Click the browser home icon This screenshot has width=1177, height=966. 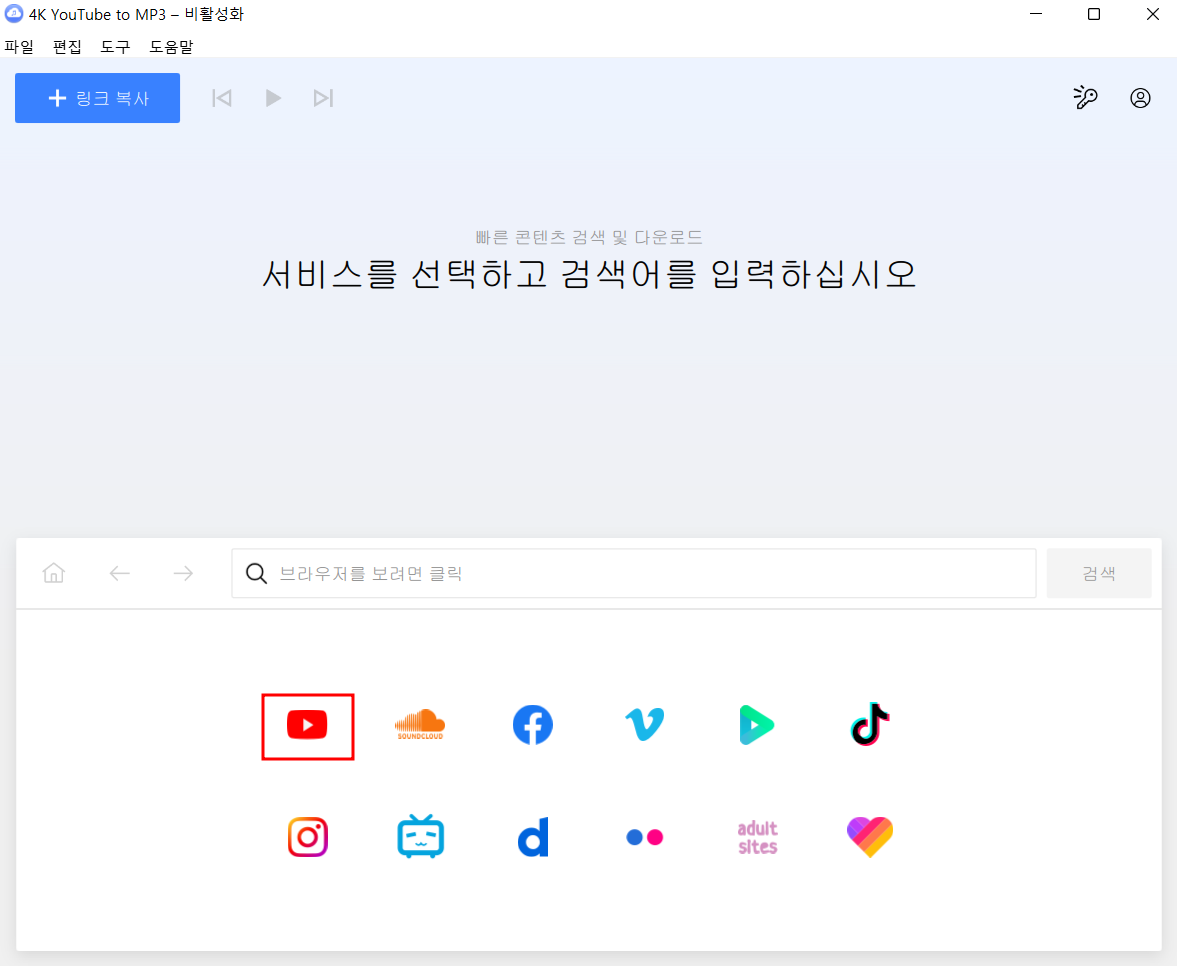53,573
